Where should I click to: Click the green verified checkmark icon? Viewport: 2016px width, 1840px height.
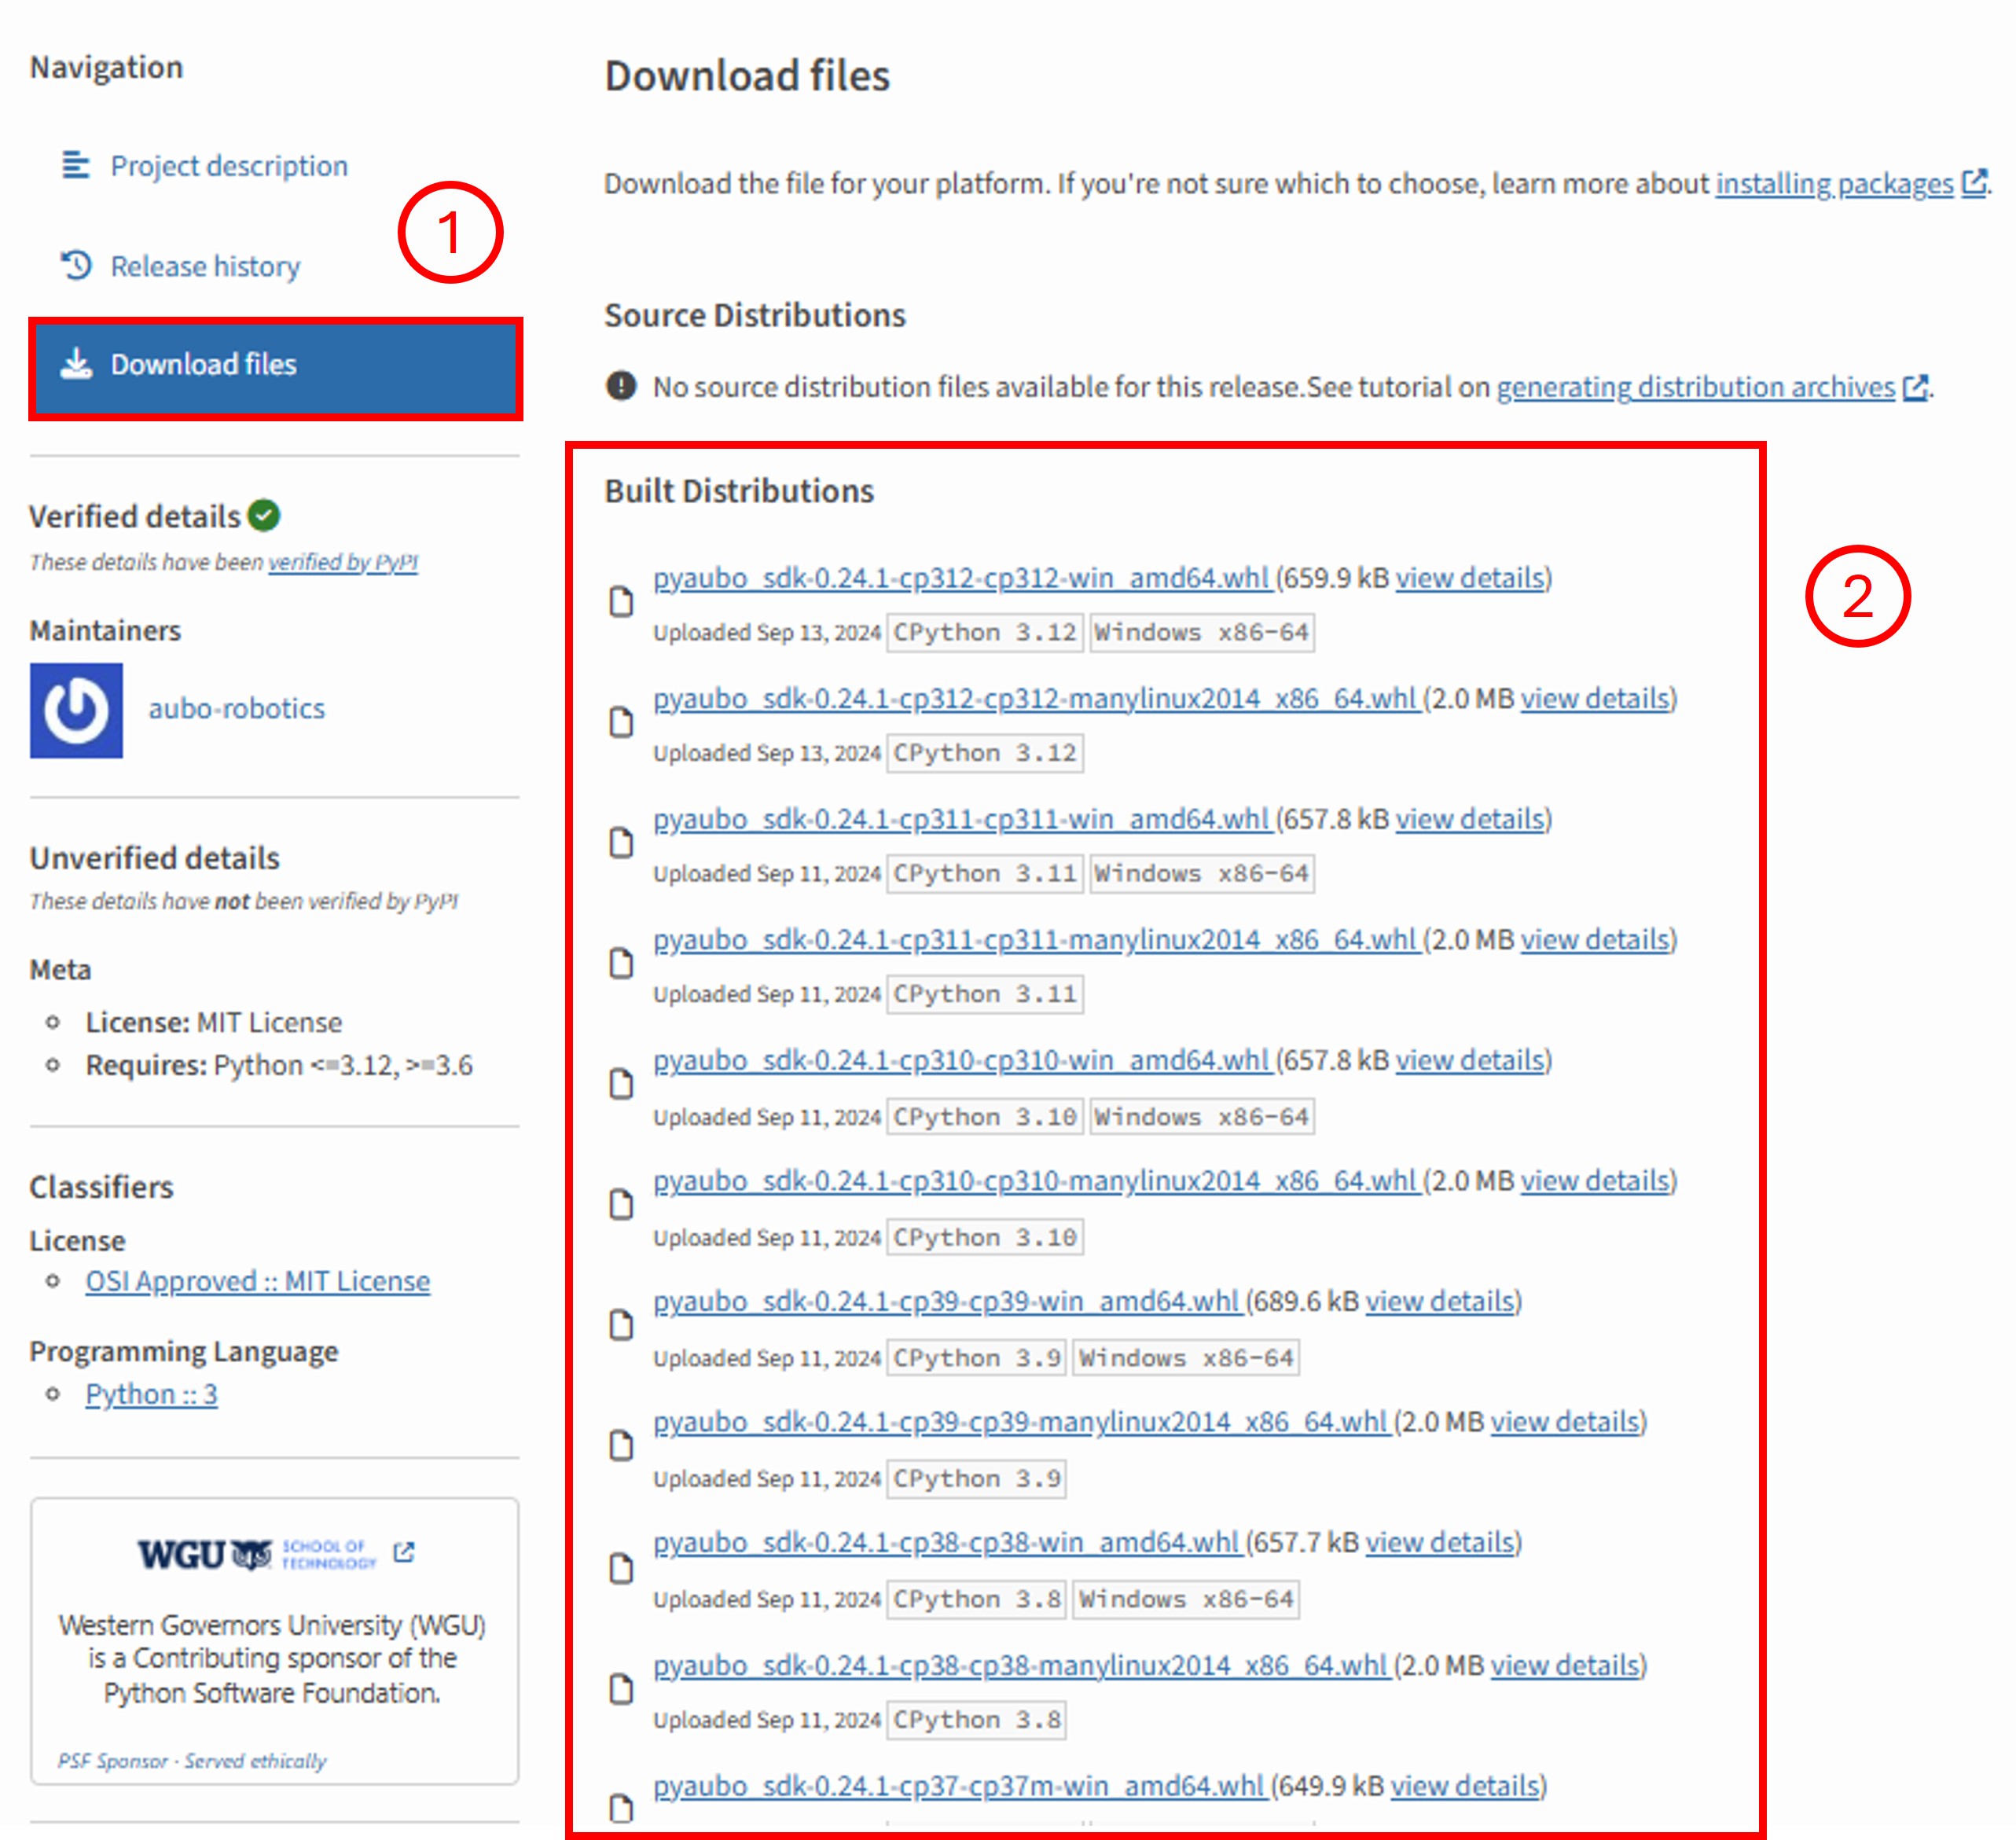(264, 515)
